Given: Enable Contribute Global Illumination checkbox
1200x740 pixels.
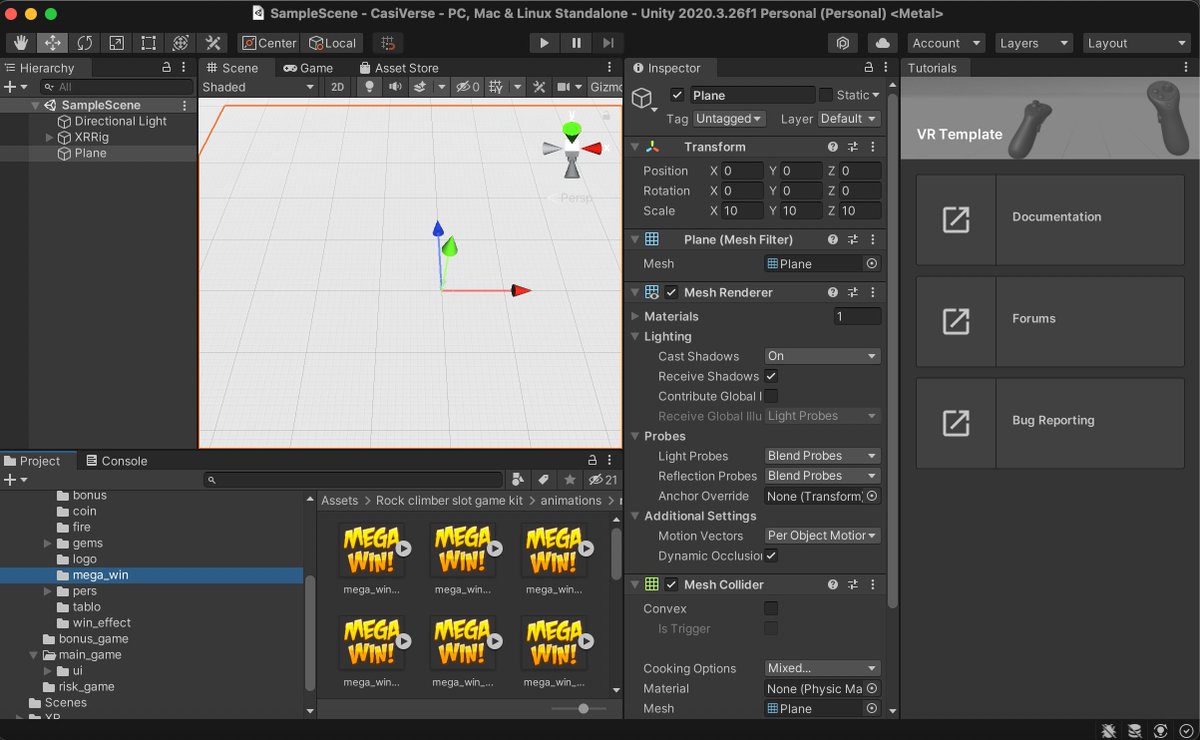Looking at the screenshot, I should click(771, 396).
